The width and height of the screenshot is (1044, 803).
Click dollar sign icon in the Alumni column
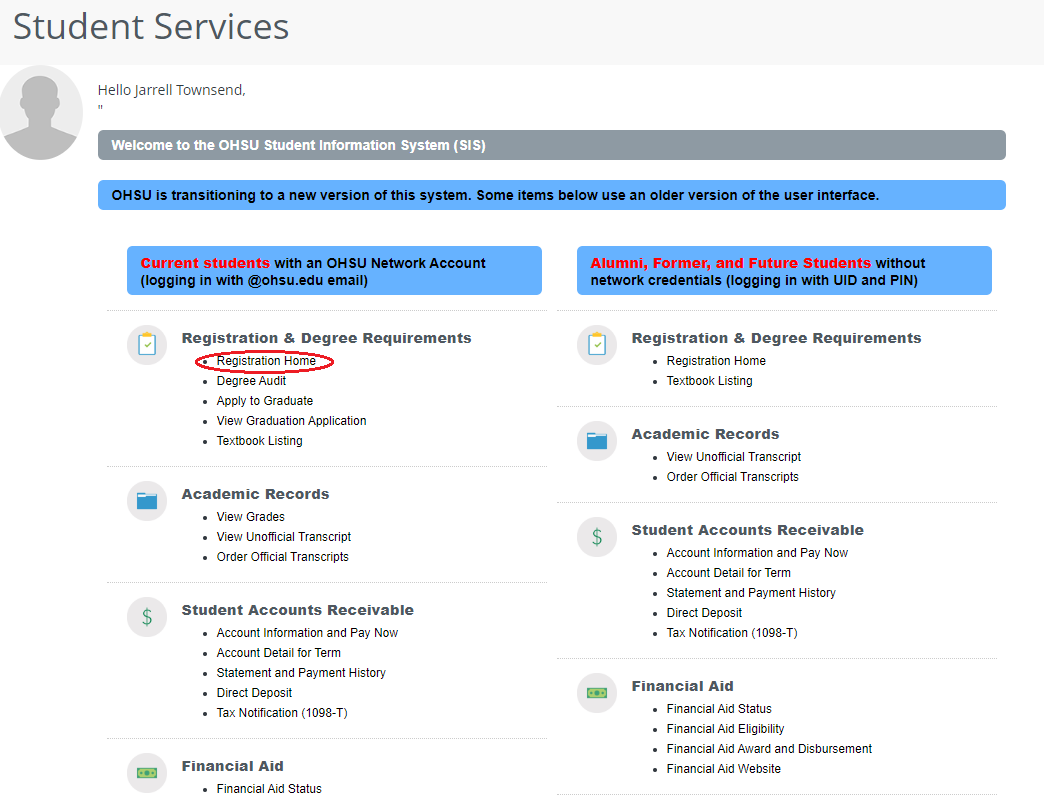point(597,537)
